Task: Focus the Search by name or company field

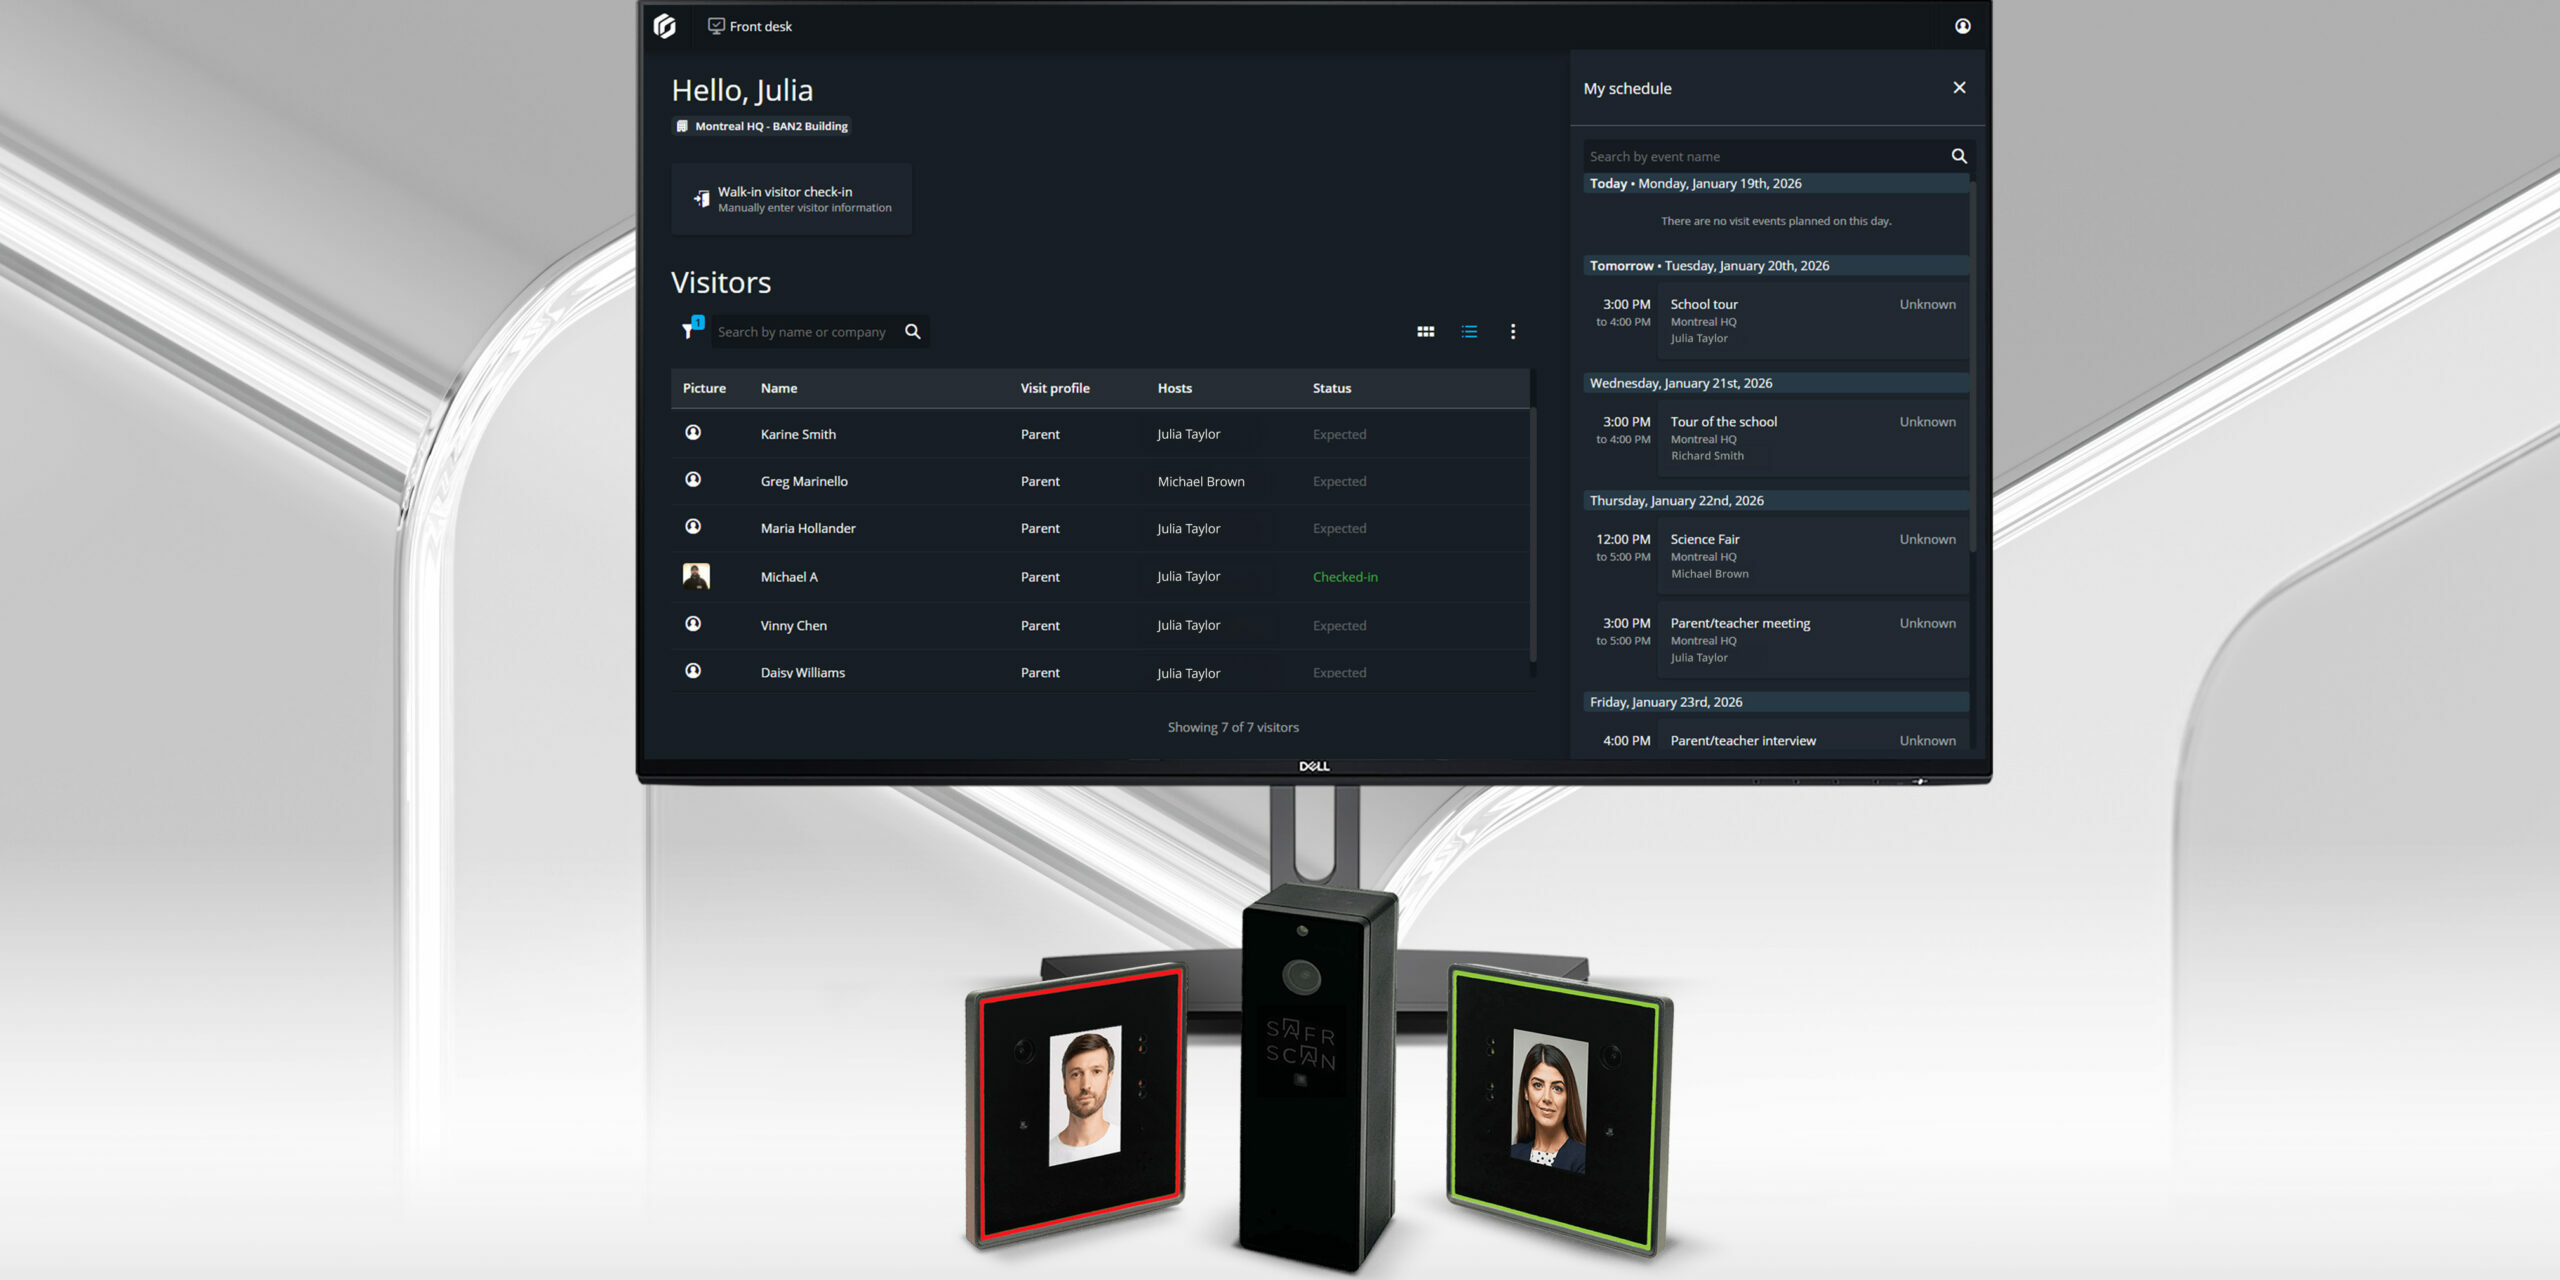Action: point(802,332)
